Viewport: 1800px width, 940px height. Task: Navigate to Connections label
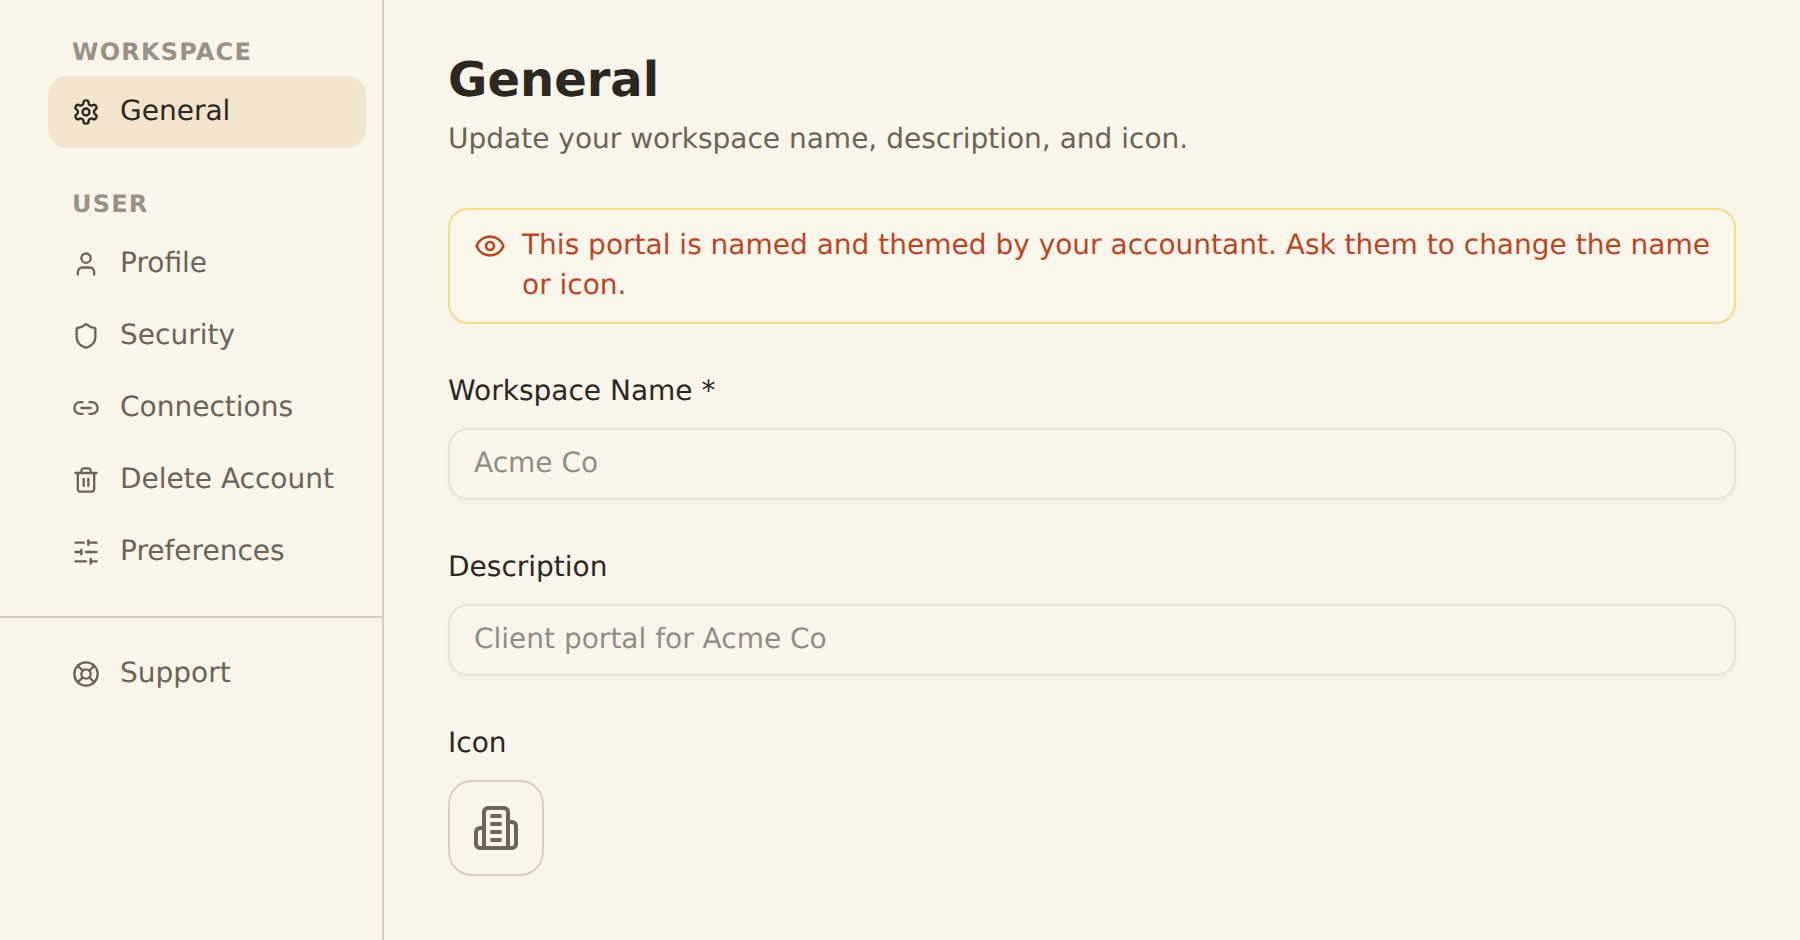(x=206, y=406)
